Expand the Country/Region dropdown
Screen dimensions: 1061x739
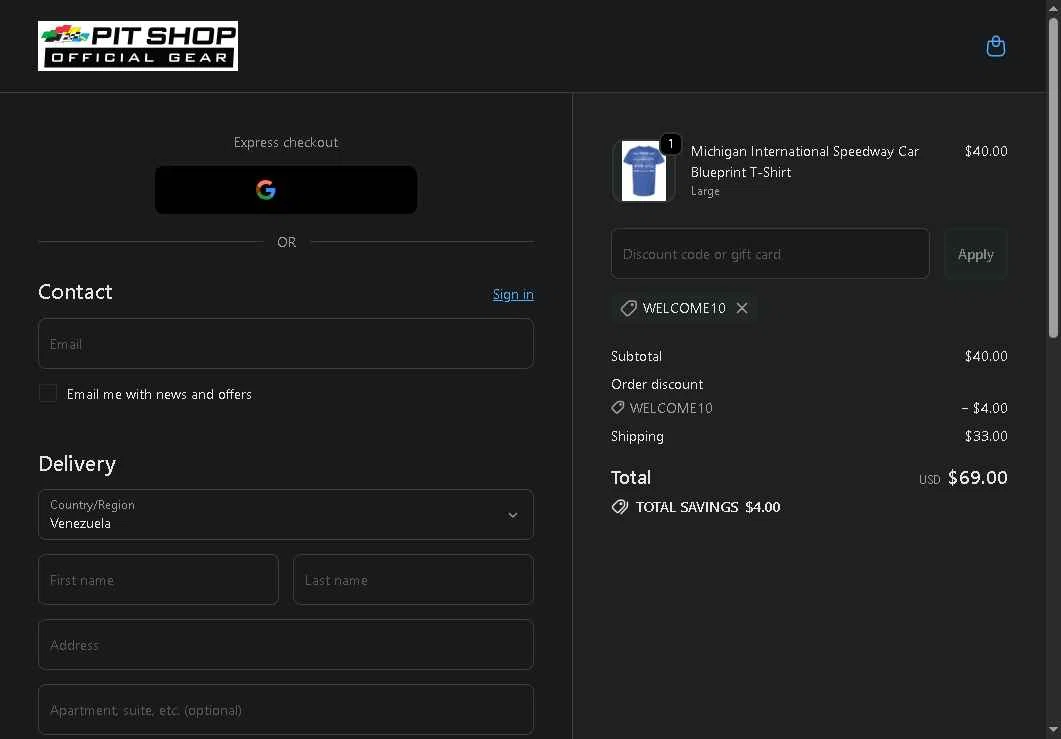click(286, 514)
